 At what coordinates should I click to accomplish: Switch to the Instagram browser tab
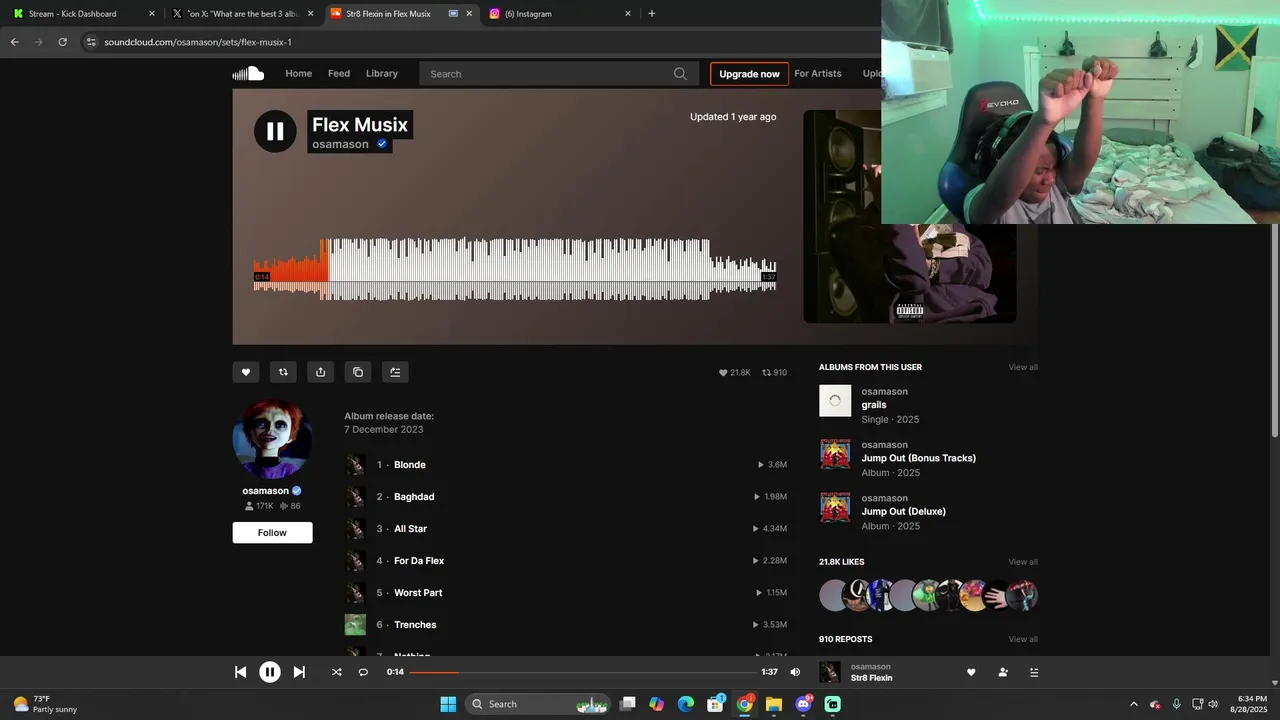[560, 14]
